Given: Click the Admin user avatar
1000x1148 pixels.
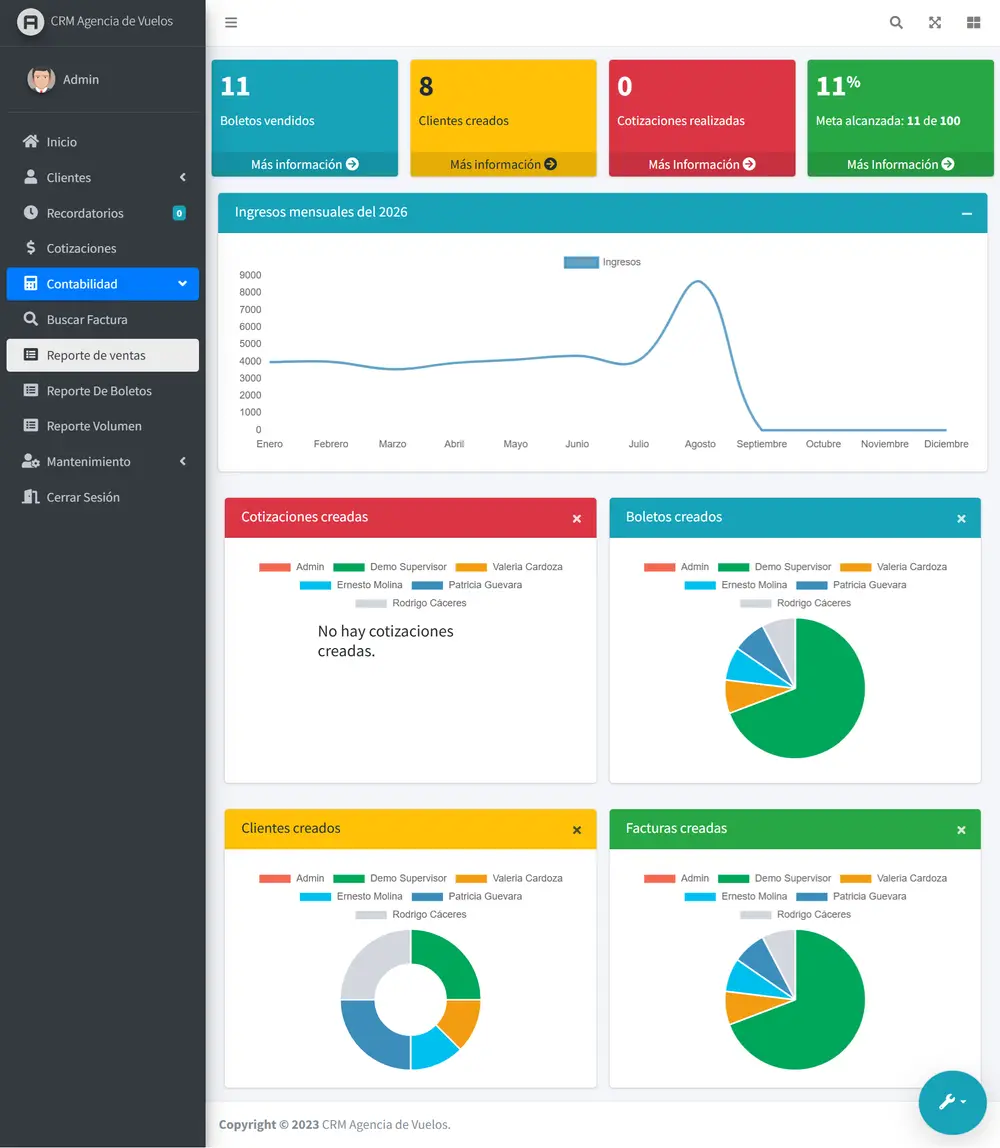Looking at the screenshot, I should click(x=41, y=80).
